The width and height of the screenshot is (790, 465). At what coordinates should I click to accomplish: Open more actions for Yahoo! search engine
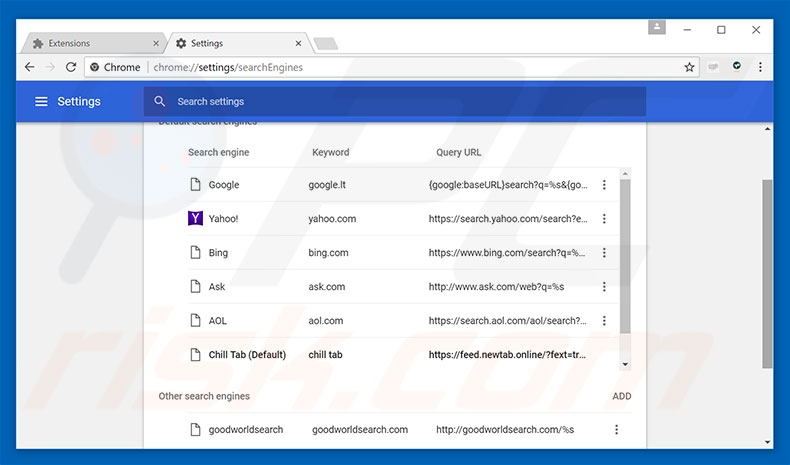click(604, 219)
